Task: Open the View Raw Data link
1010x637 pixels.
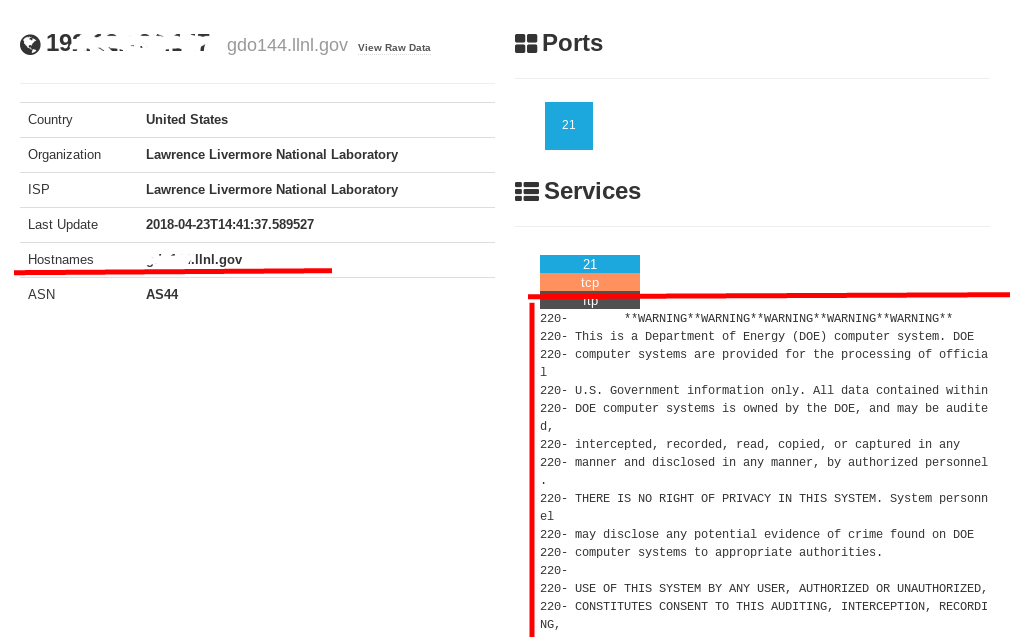Action: (394, 48)
